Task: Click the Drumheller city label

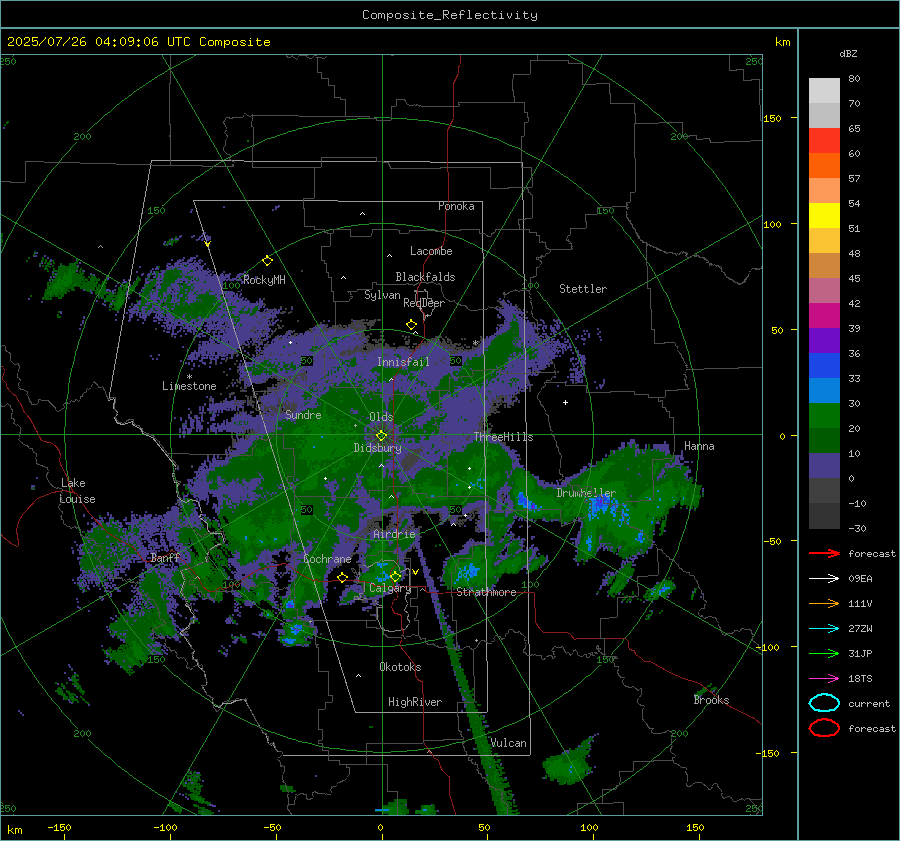Action: click(586, 493)
